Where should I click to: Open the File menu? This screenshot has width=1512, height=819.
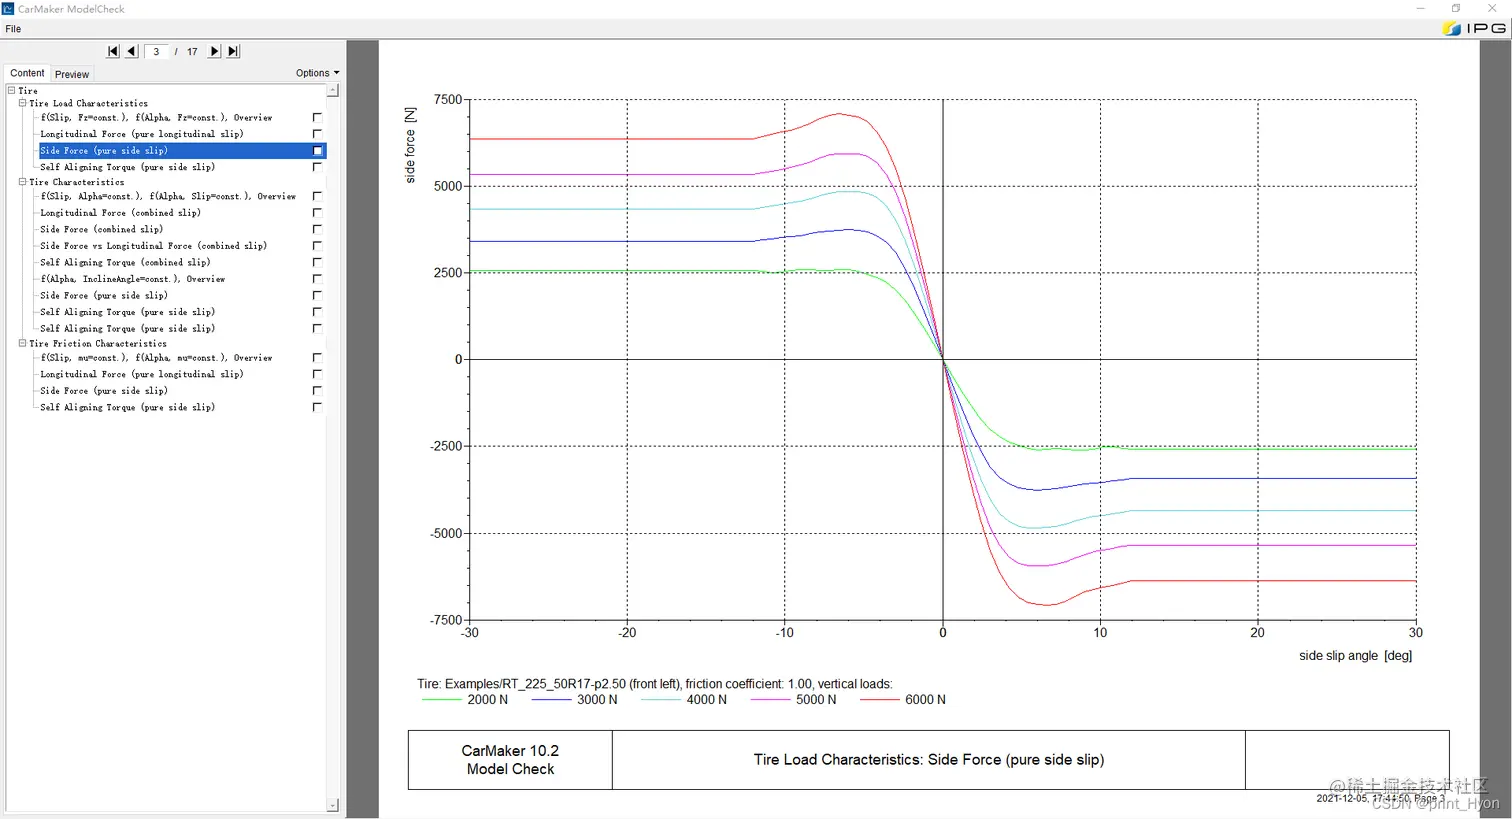click(13, 29)
